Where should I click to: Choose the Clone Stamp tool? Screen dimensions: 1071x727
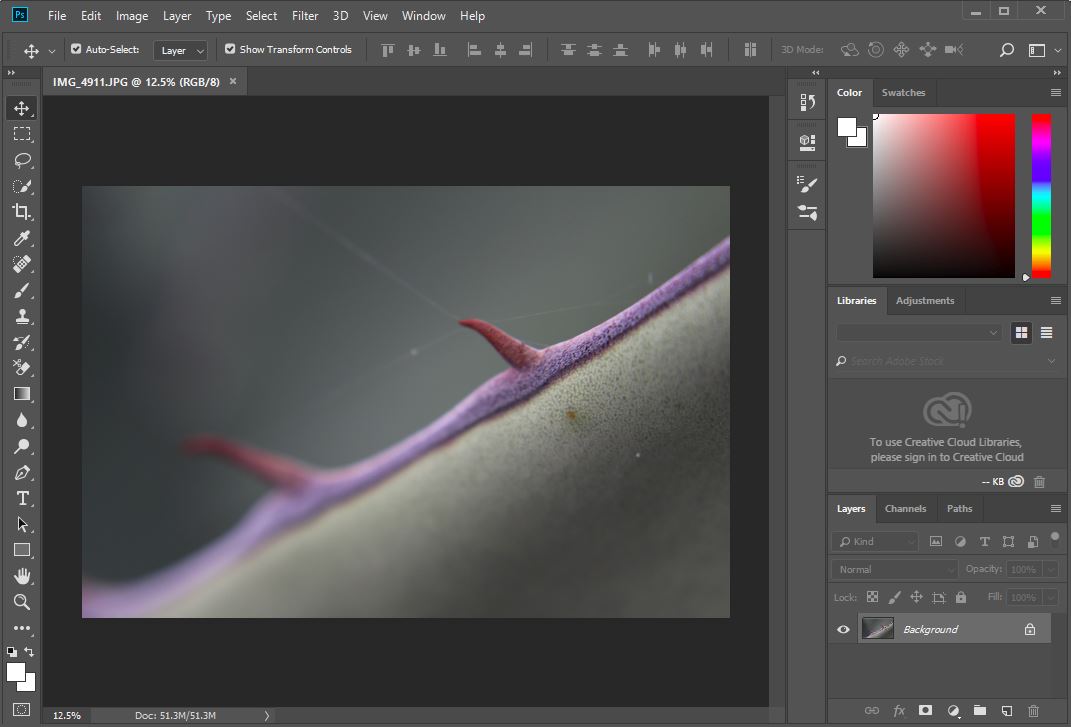pos(22,316)
